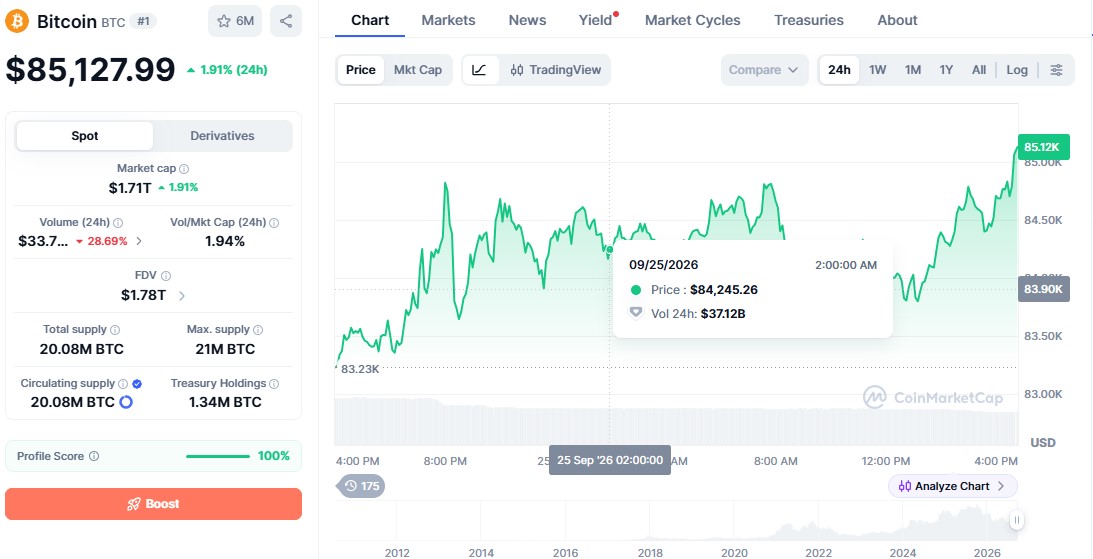Screen dimensions: 1093x559
Task: Expand FDV details chevron
Action: [182, 296]
